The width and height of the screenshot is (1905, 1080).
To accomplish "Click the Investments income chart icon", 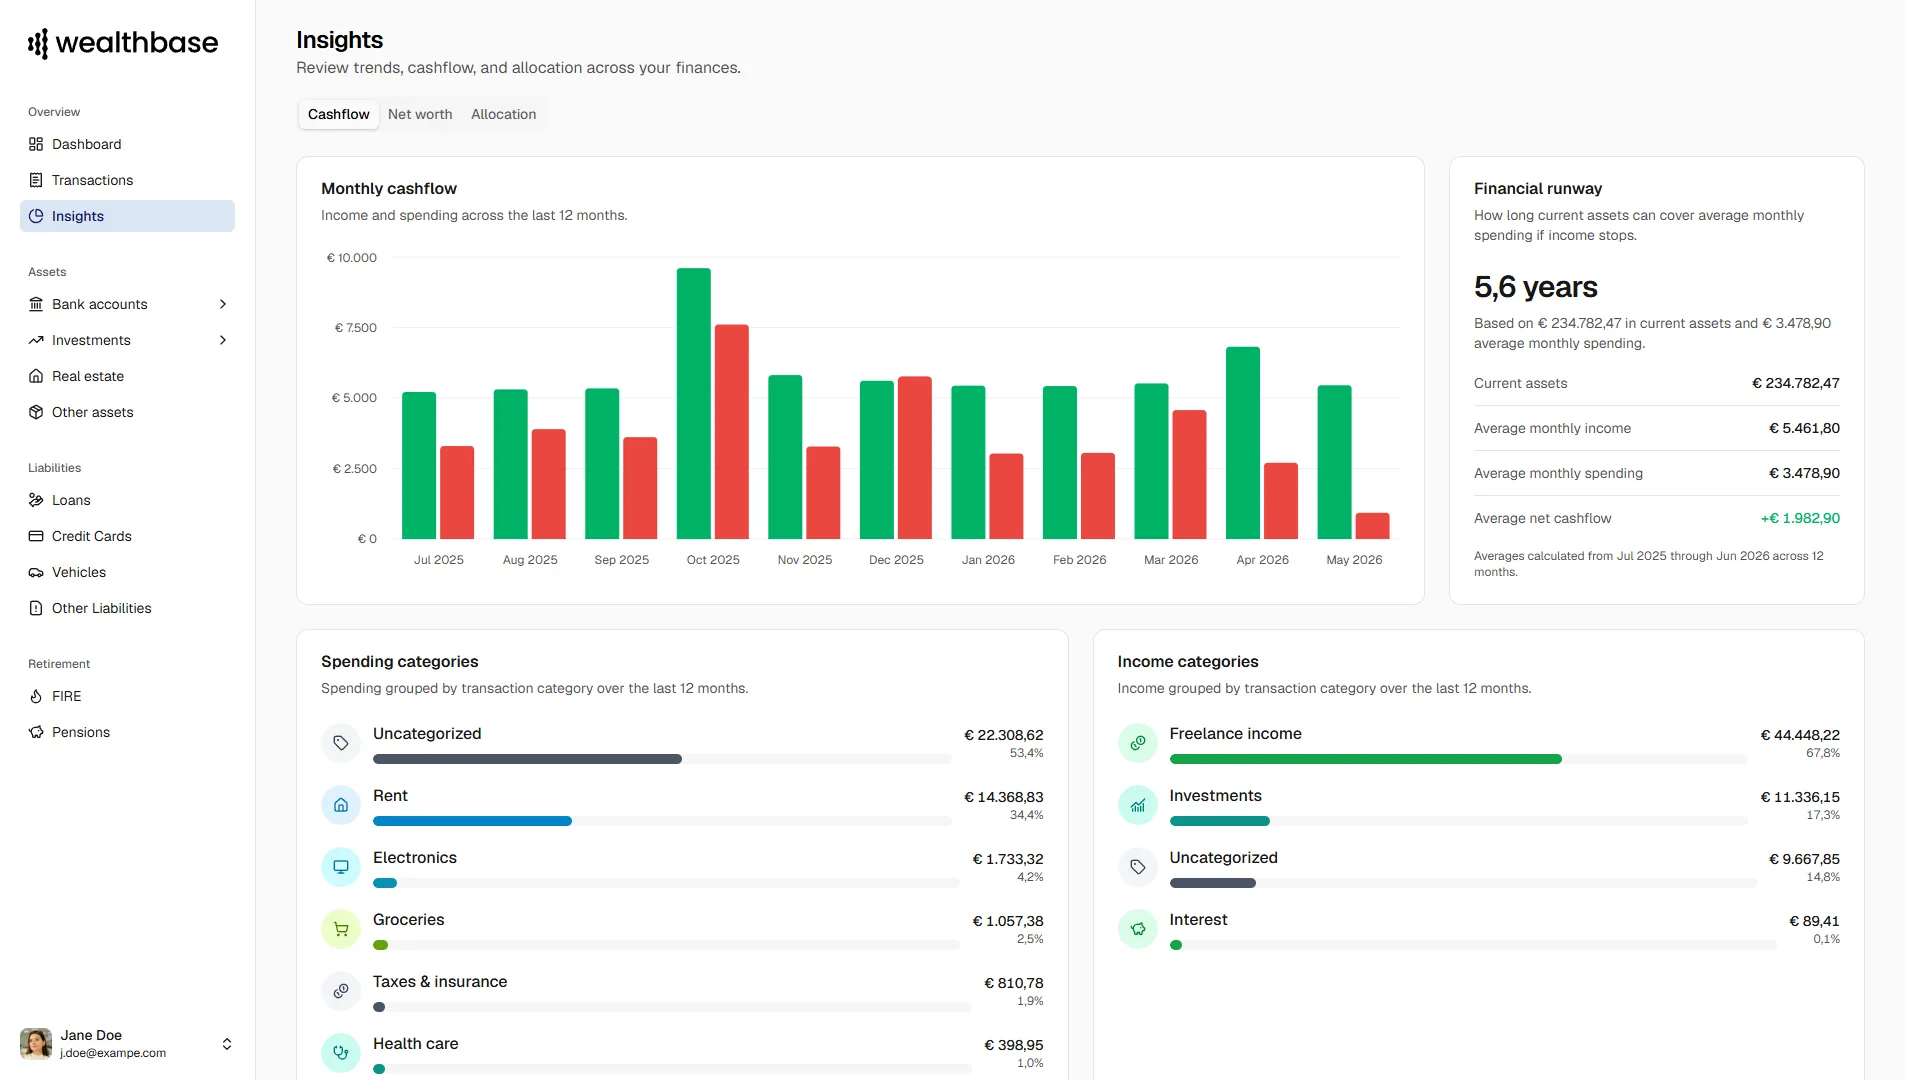I will pyautogui.click(x=1138, y=805).
